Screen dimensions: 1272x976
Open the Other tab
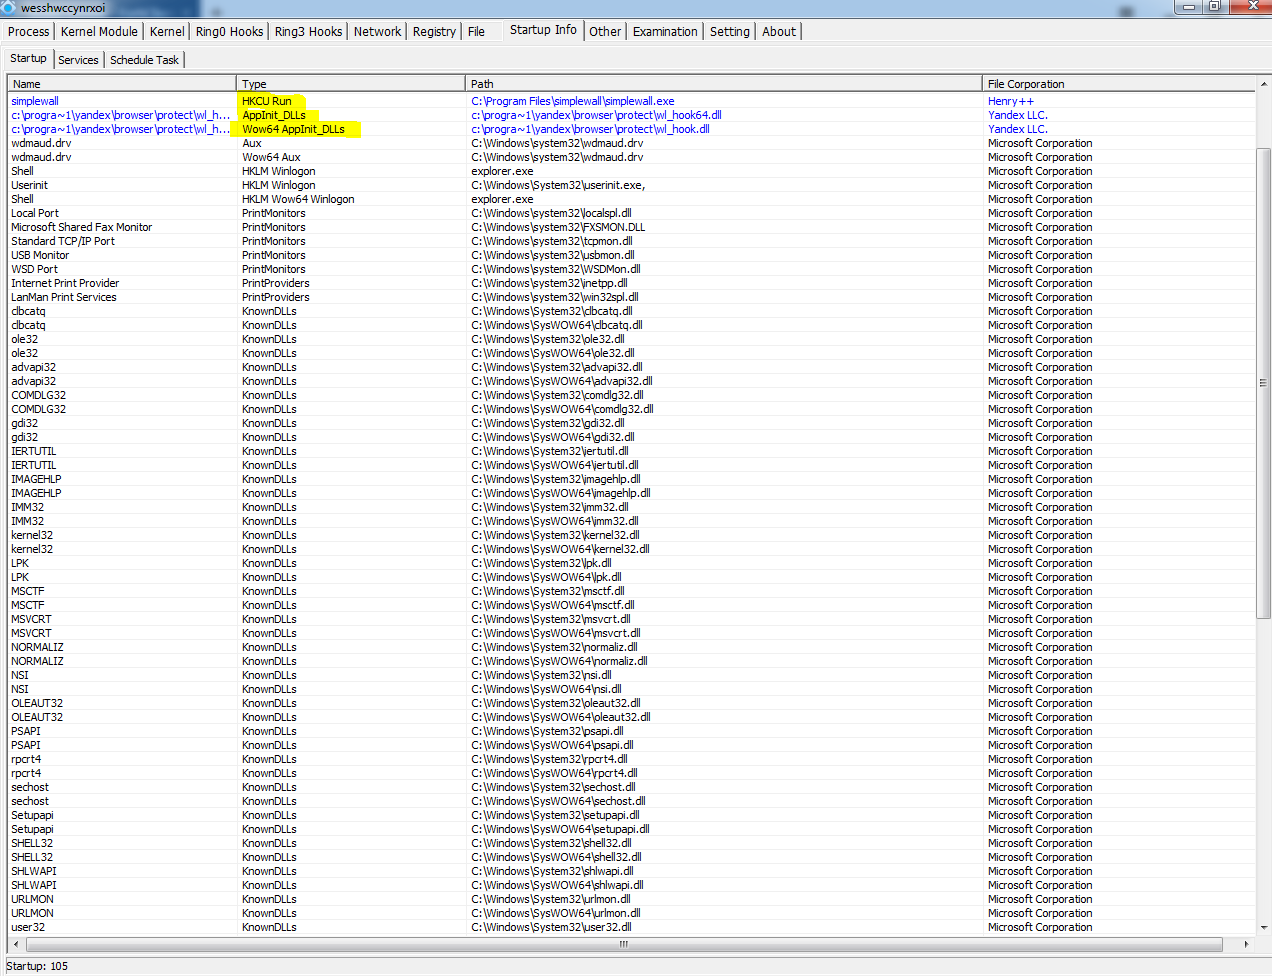[x=605, y=31]
